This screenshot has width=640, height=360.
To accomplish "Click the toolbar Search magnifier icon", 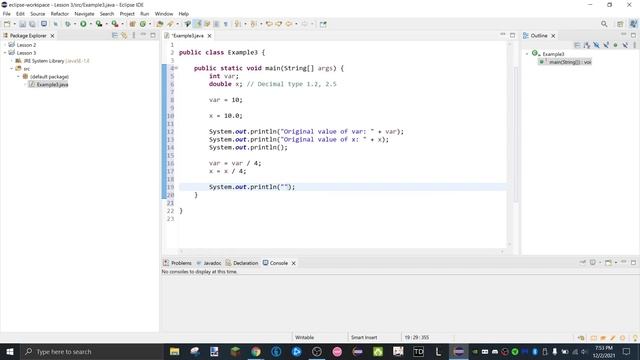I will [604, 24].
